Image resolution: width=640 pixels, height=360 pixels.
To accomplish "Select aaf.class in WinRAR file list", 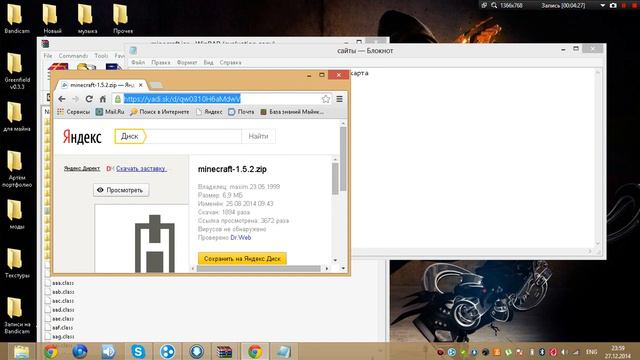I will click(x=60, y=327).
